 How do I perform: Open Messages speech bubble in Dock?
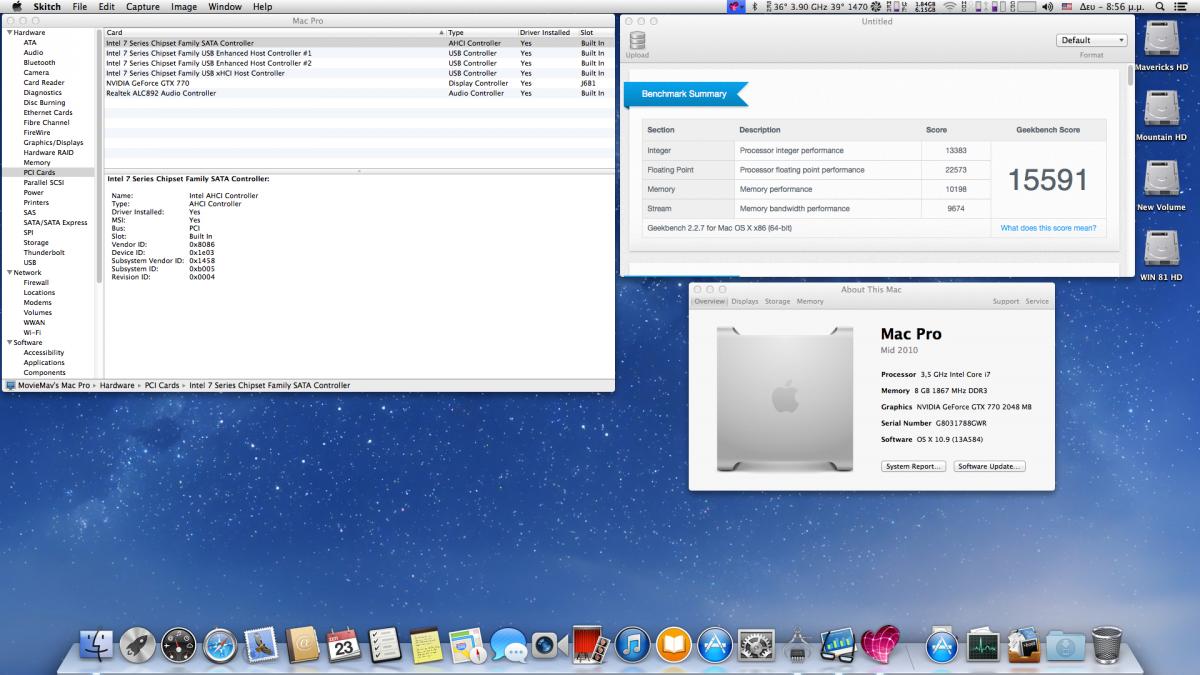point(509,646)
